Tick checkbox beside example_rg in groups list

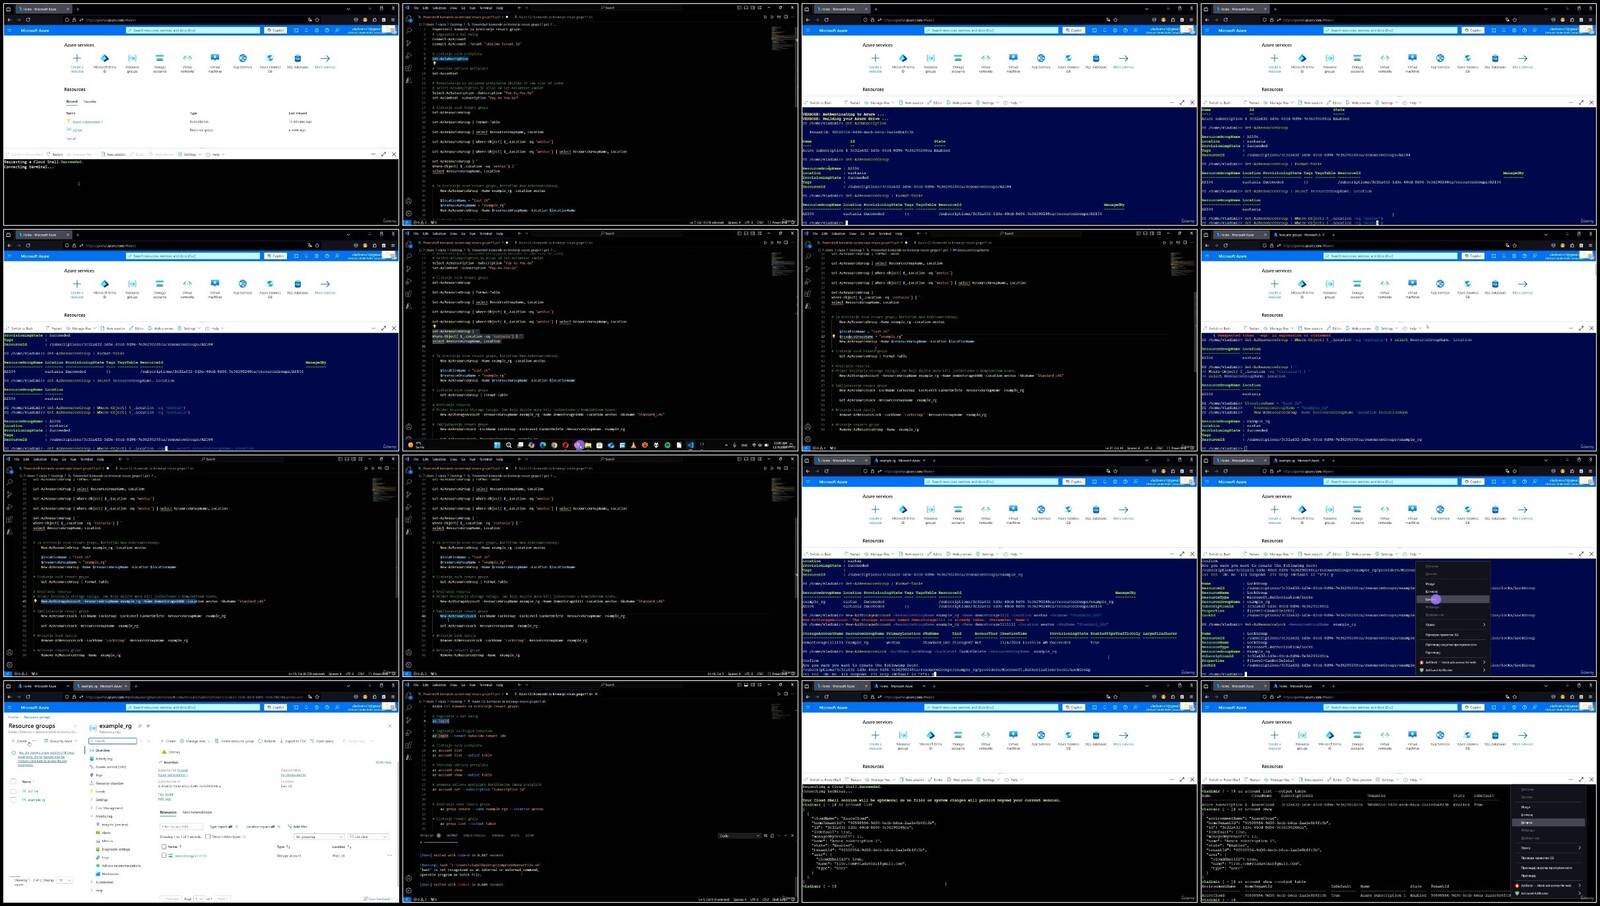13,800
